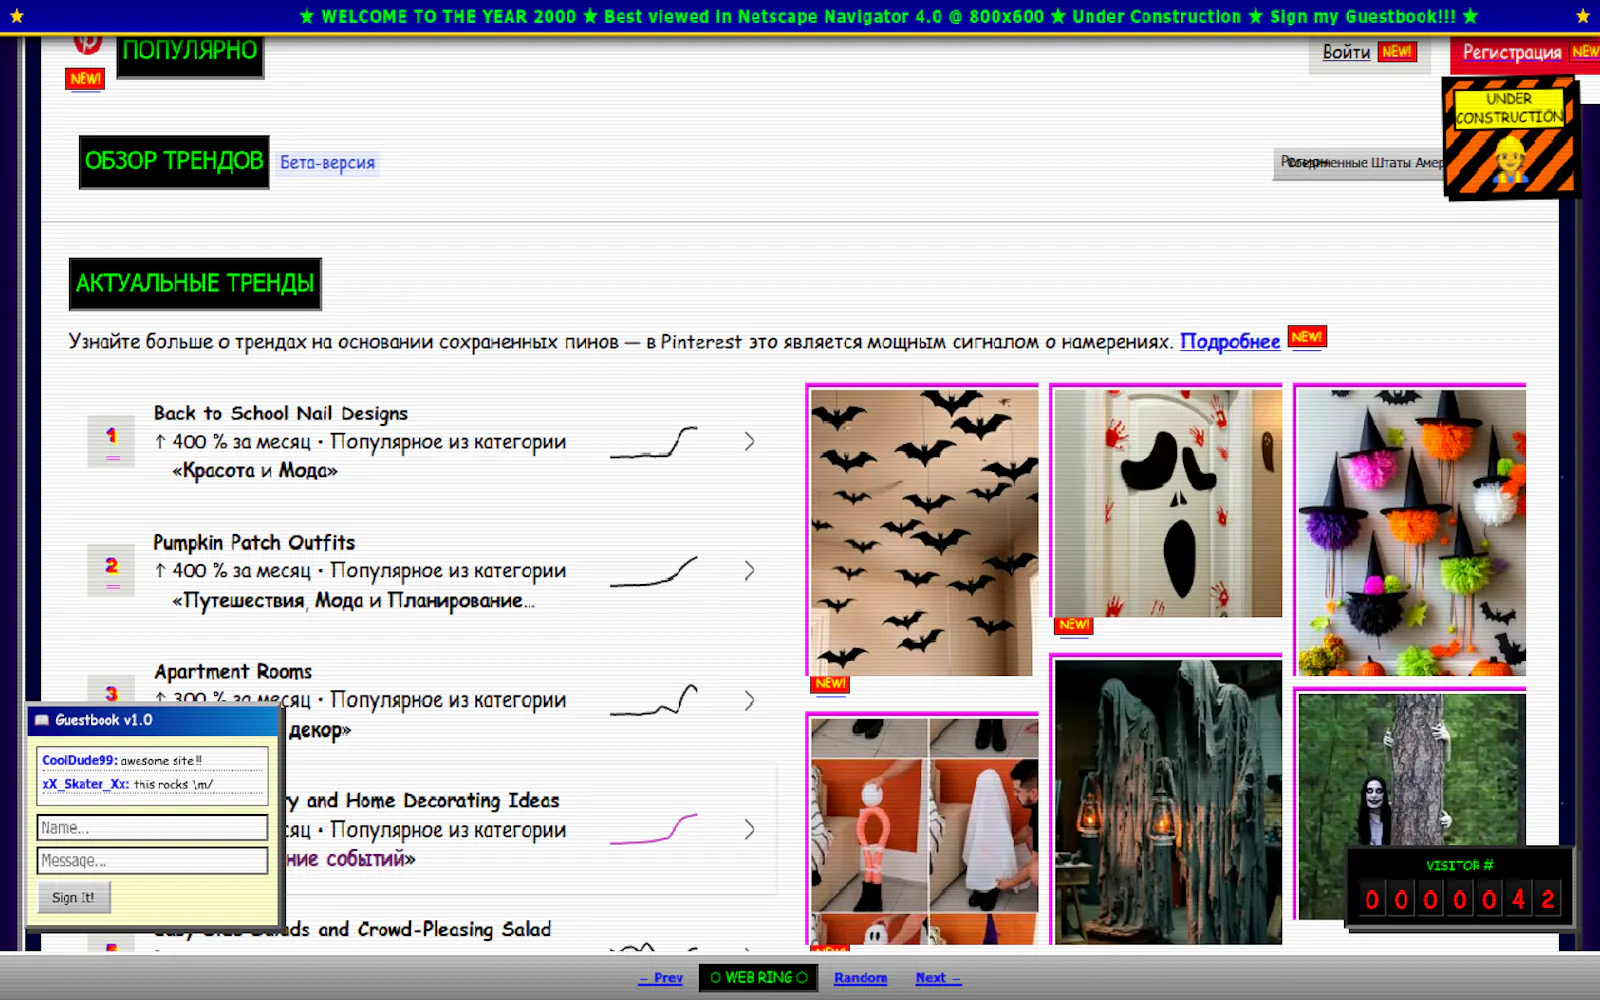Open the ОБЗОР ТРЕНДОВ heading link

coord(174,162)
